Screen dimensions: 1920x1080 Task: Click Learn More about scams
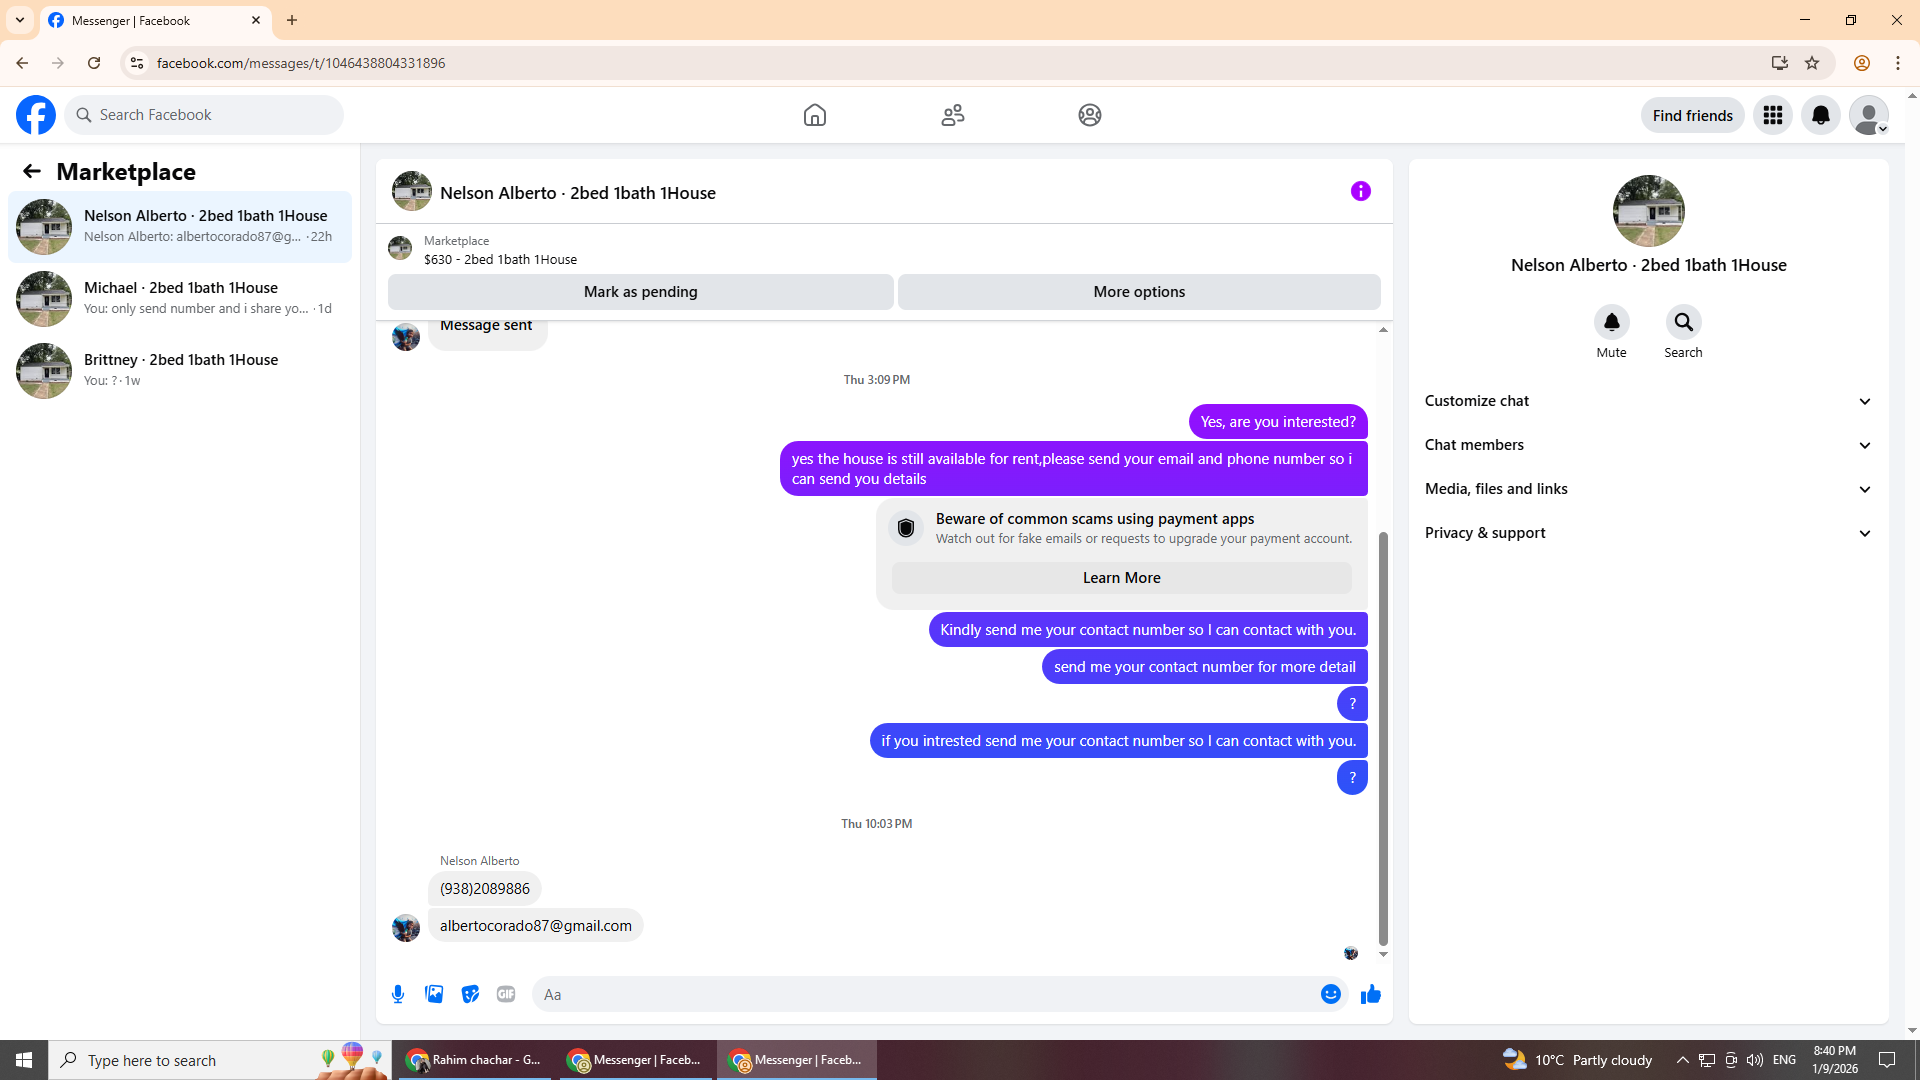(x=1121, y=578)
